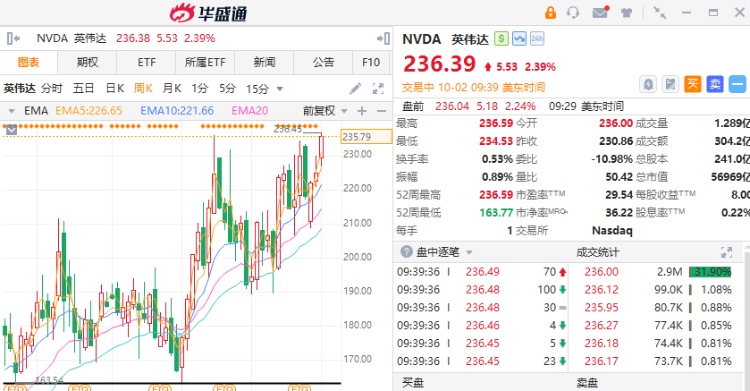
Task: Zoom in chart with plus icon
Action: tap(362, 111)
